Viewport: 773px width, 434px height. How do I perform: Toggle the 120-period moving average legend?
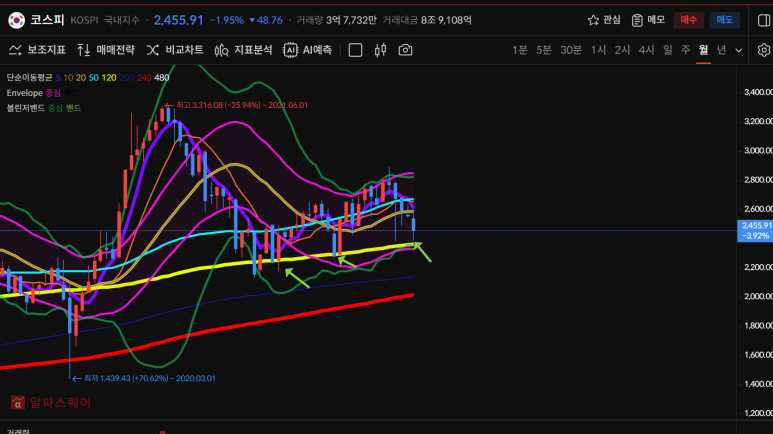(x=109, y=77)
